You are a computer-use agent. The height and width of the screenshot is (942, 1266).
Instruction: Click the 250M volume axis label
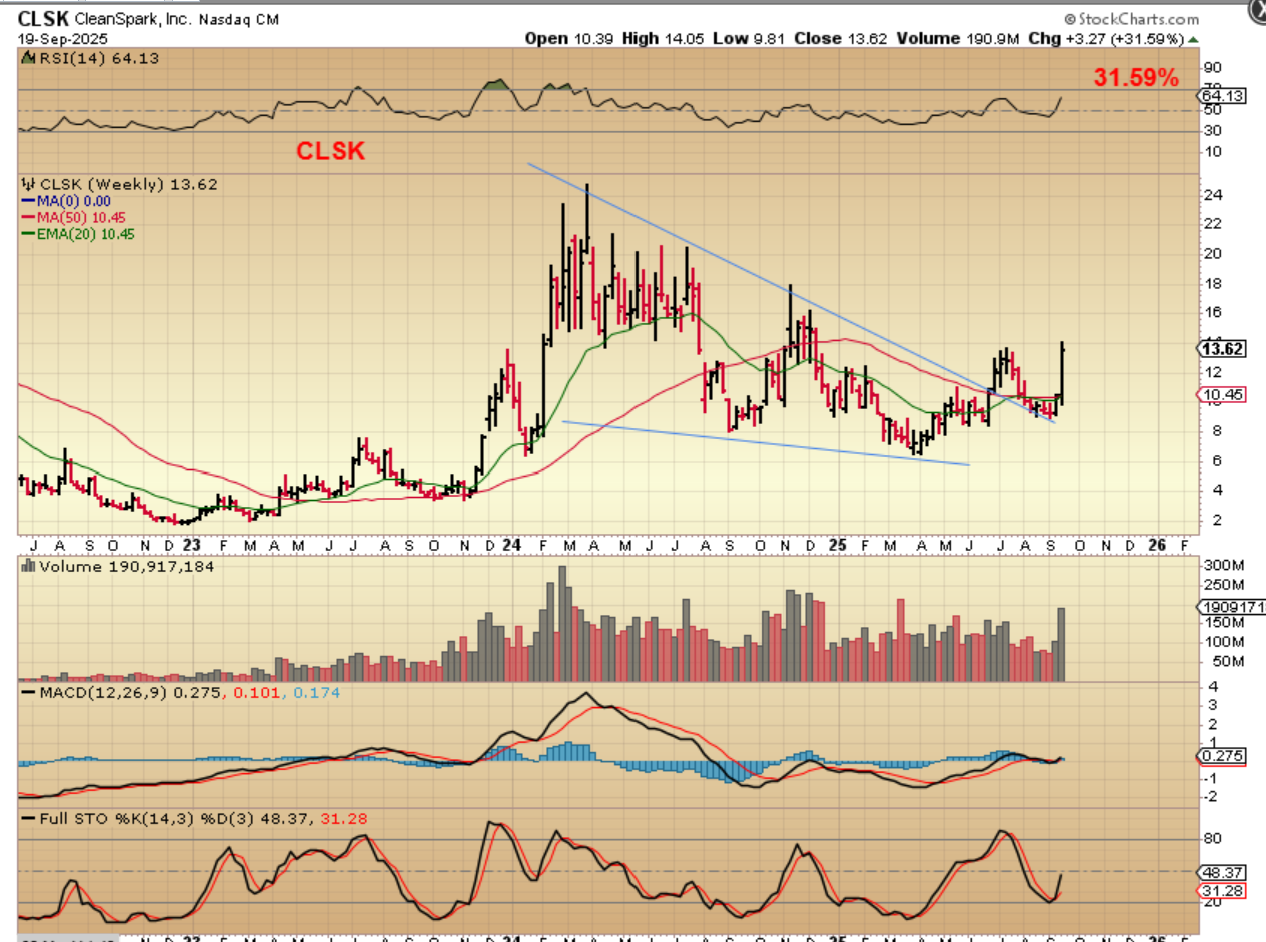coord(1226,585)
